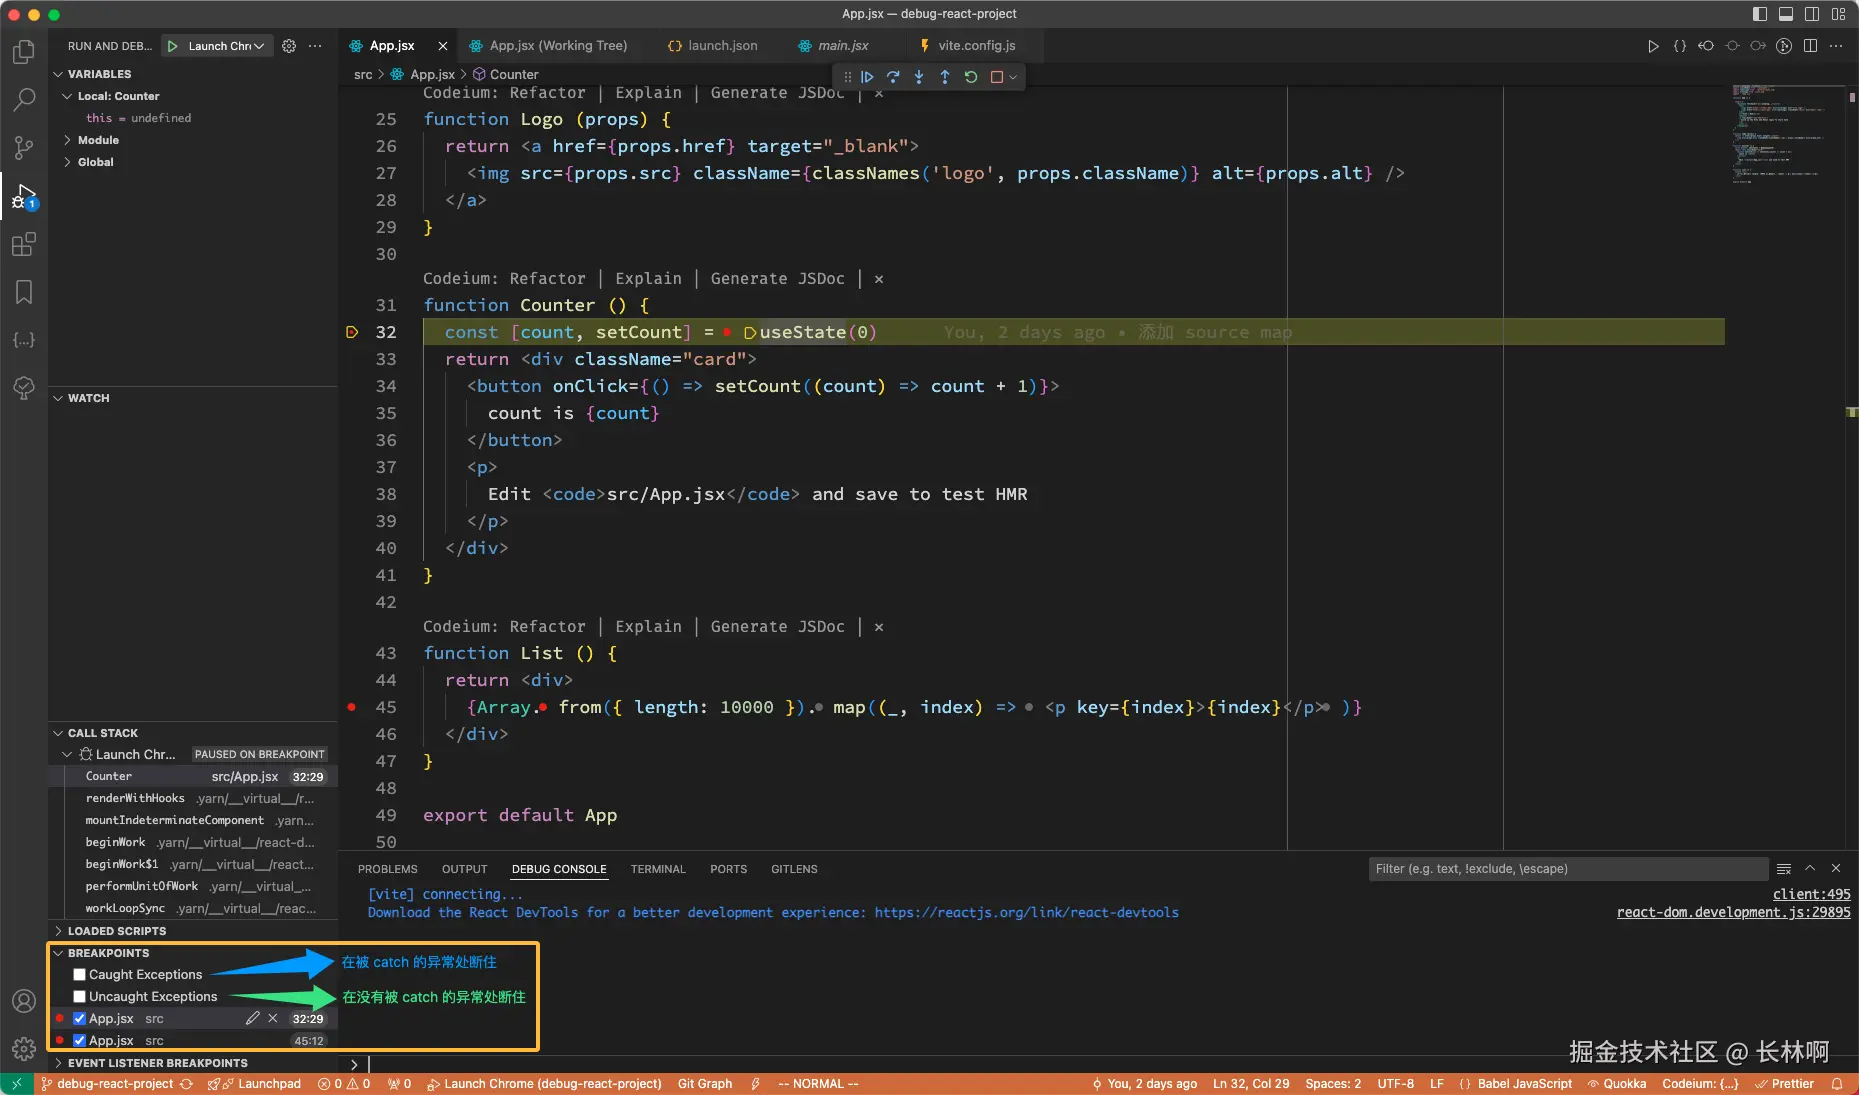Open launch.json via the debug gear icon
The height and width of the screenshot is (1095, 1859).
coord(289,46)
